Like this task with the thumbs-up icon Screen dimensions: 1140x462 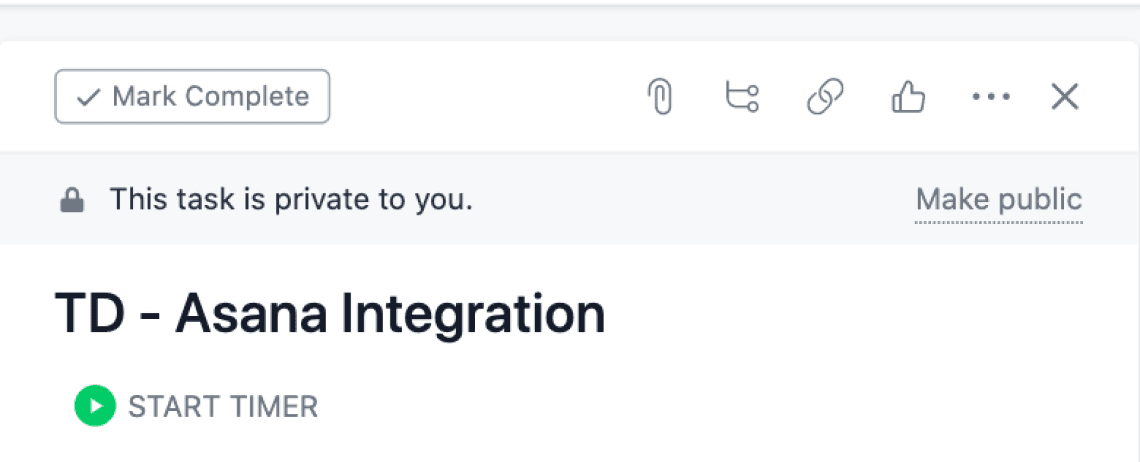coord(907,97)
